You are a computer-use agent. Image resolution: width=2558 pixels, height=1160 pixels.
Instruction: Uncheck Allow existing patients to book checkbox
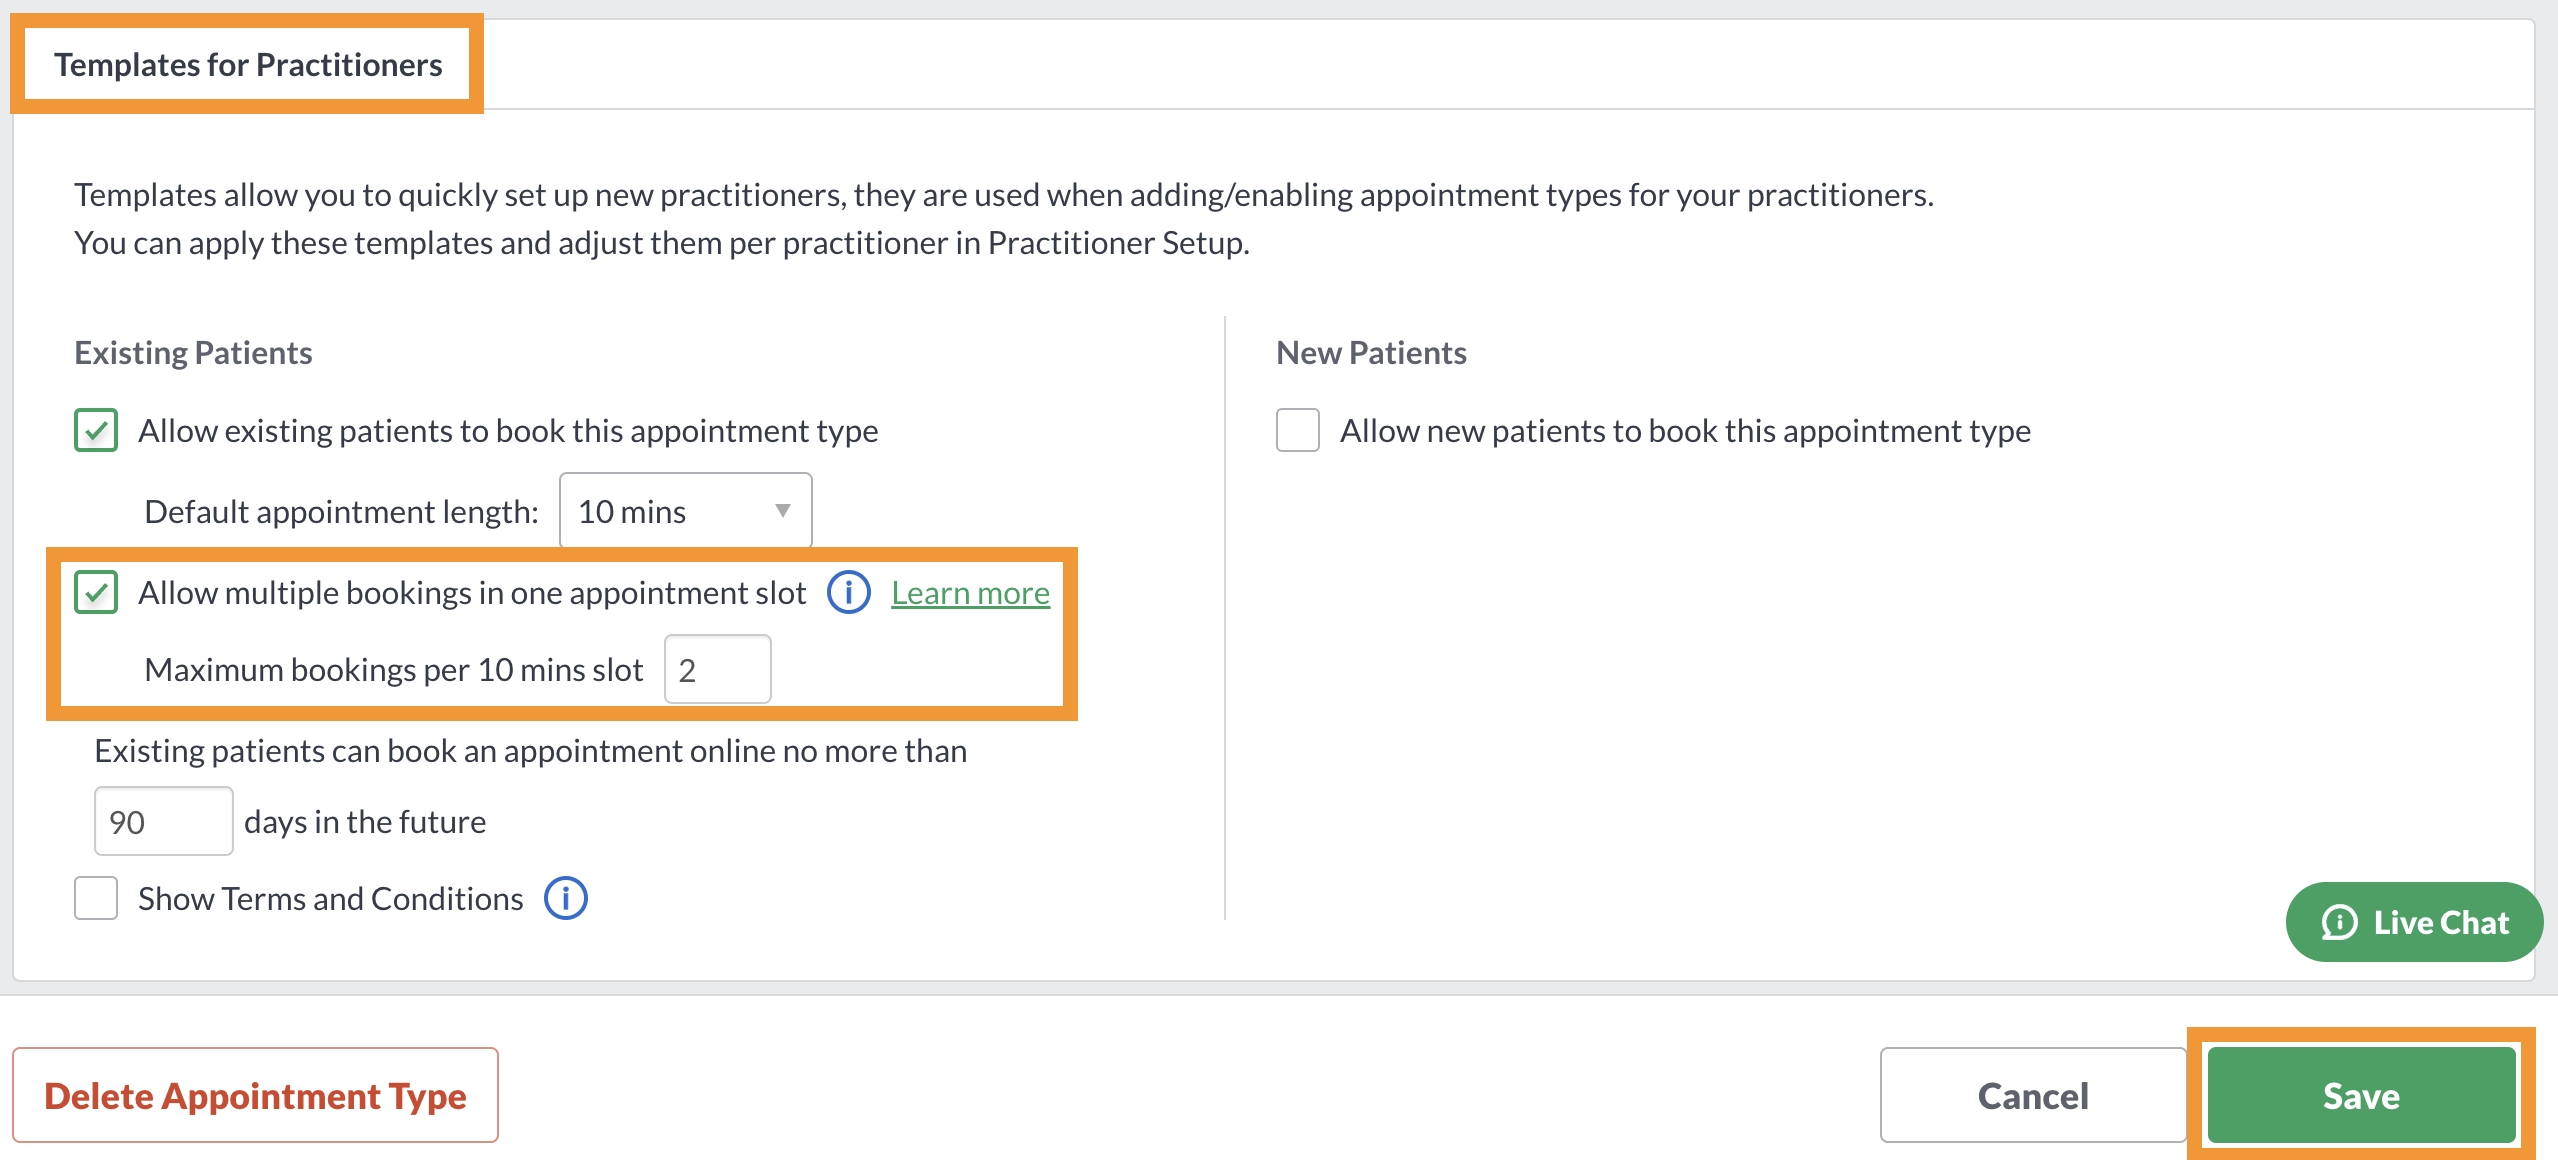pyautogui.click(x=96, y=430)
